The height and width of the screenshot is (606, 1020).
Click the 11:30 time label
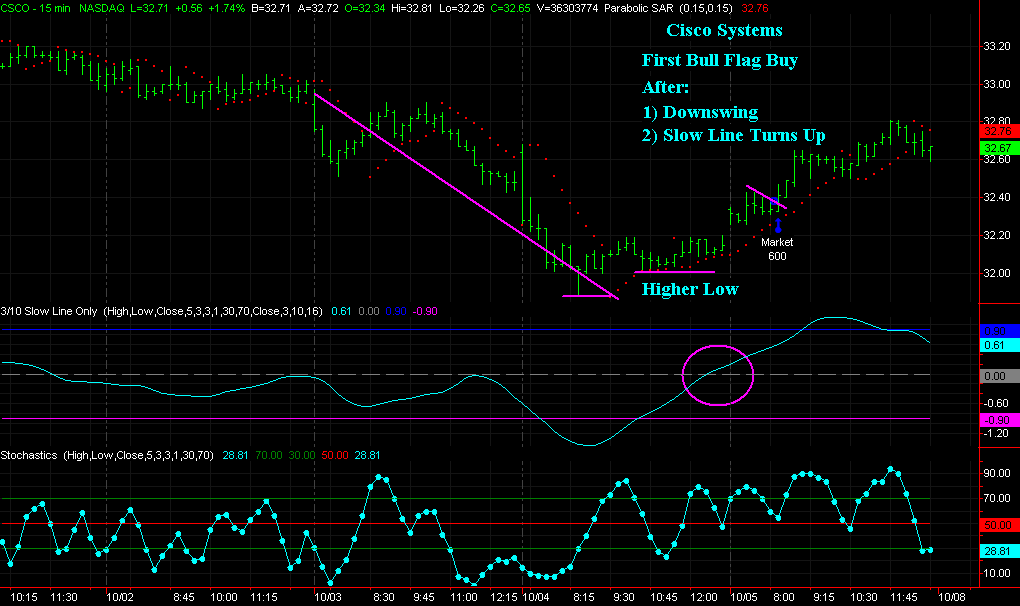pos(64,597)
